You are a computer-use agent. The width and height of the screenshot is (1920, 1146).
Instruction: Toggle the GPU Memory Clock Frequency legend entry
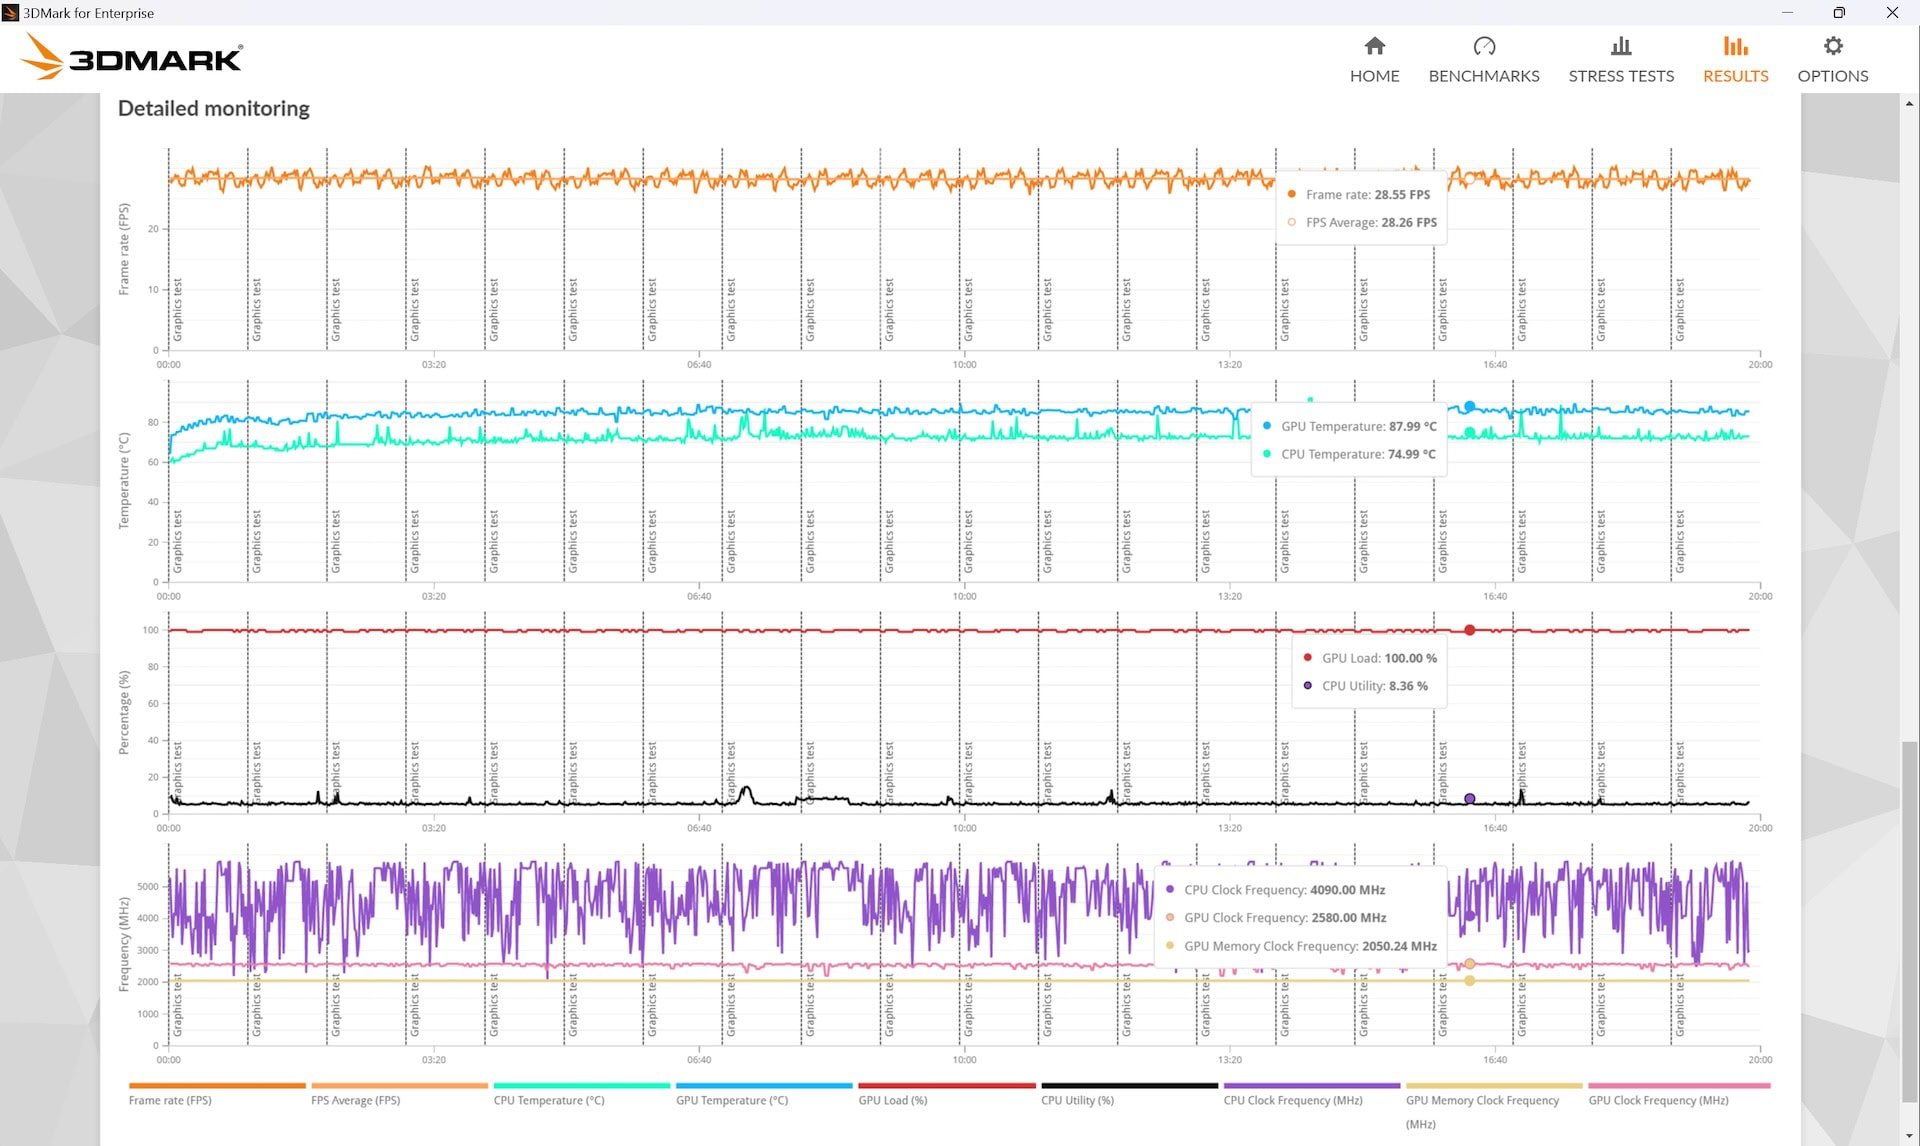(x=1482, y=1100)
